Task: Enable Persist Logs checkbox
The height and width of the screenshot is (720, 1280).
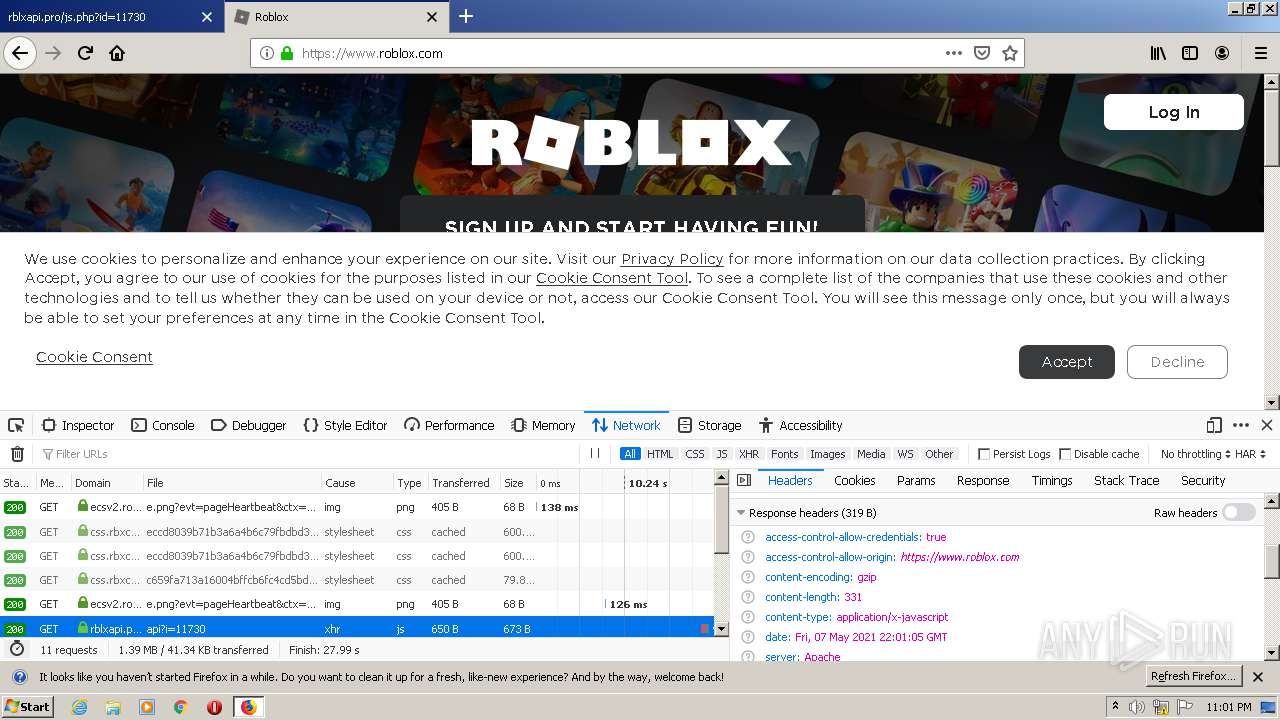Action: pos(984,454)
